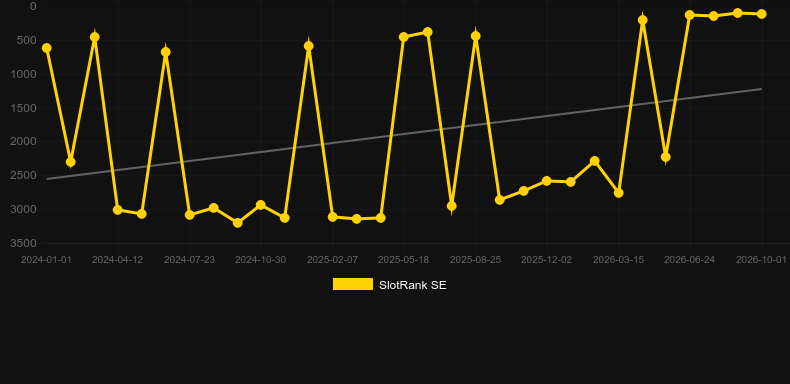Click the 2000 y-axis label
The image size is (790, 384).
click(24, 142)
